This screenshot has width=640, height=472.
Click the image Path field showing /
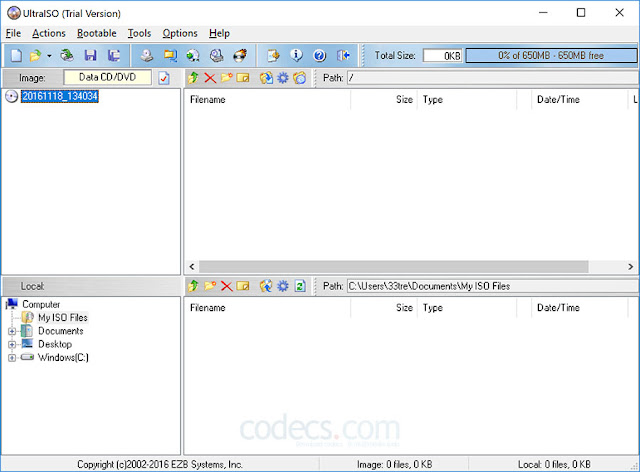tap(493, 78)
